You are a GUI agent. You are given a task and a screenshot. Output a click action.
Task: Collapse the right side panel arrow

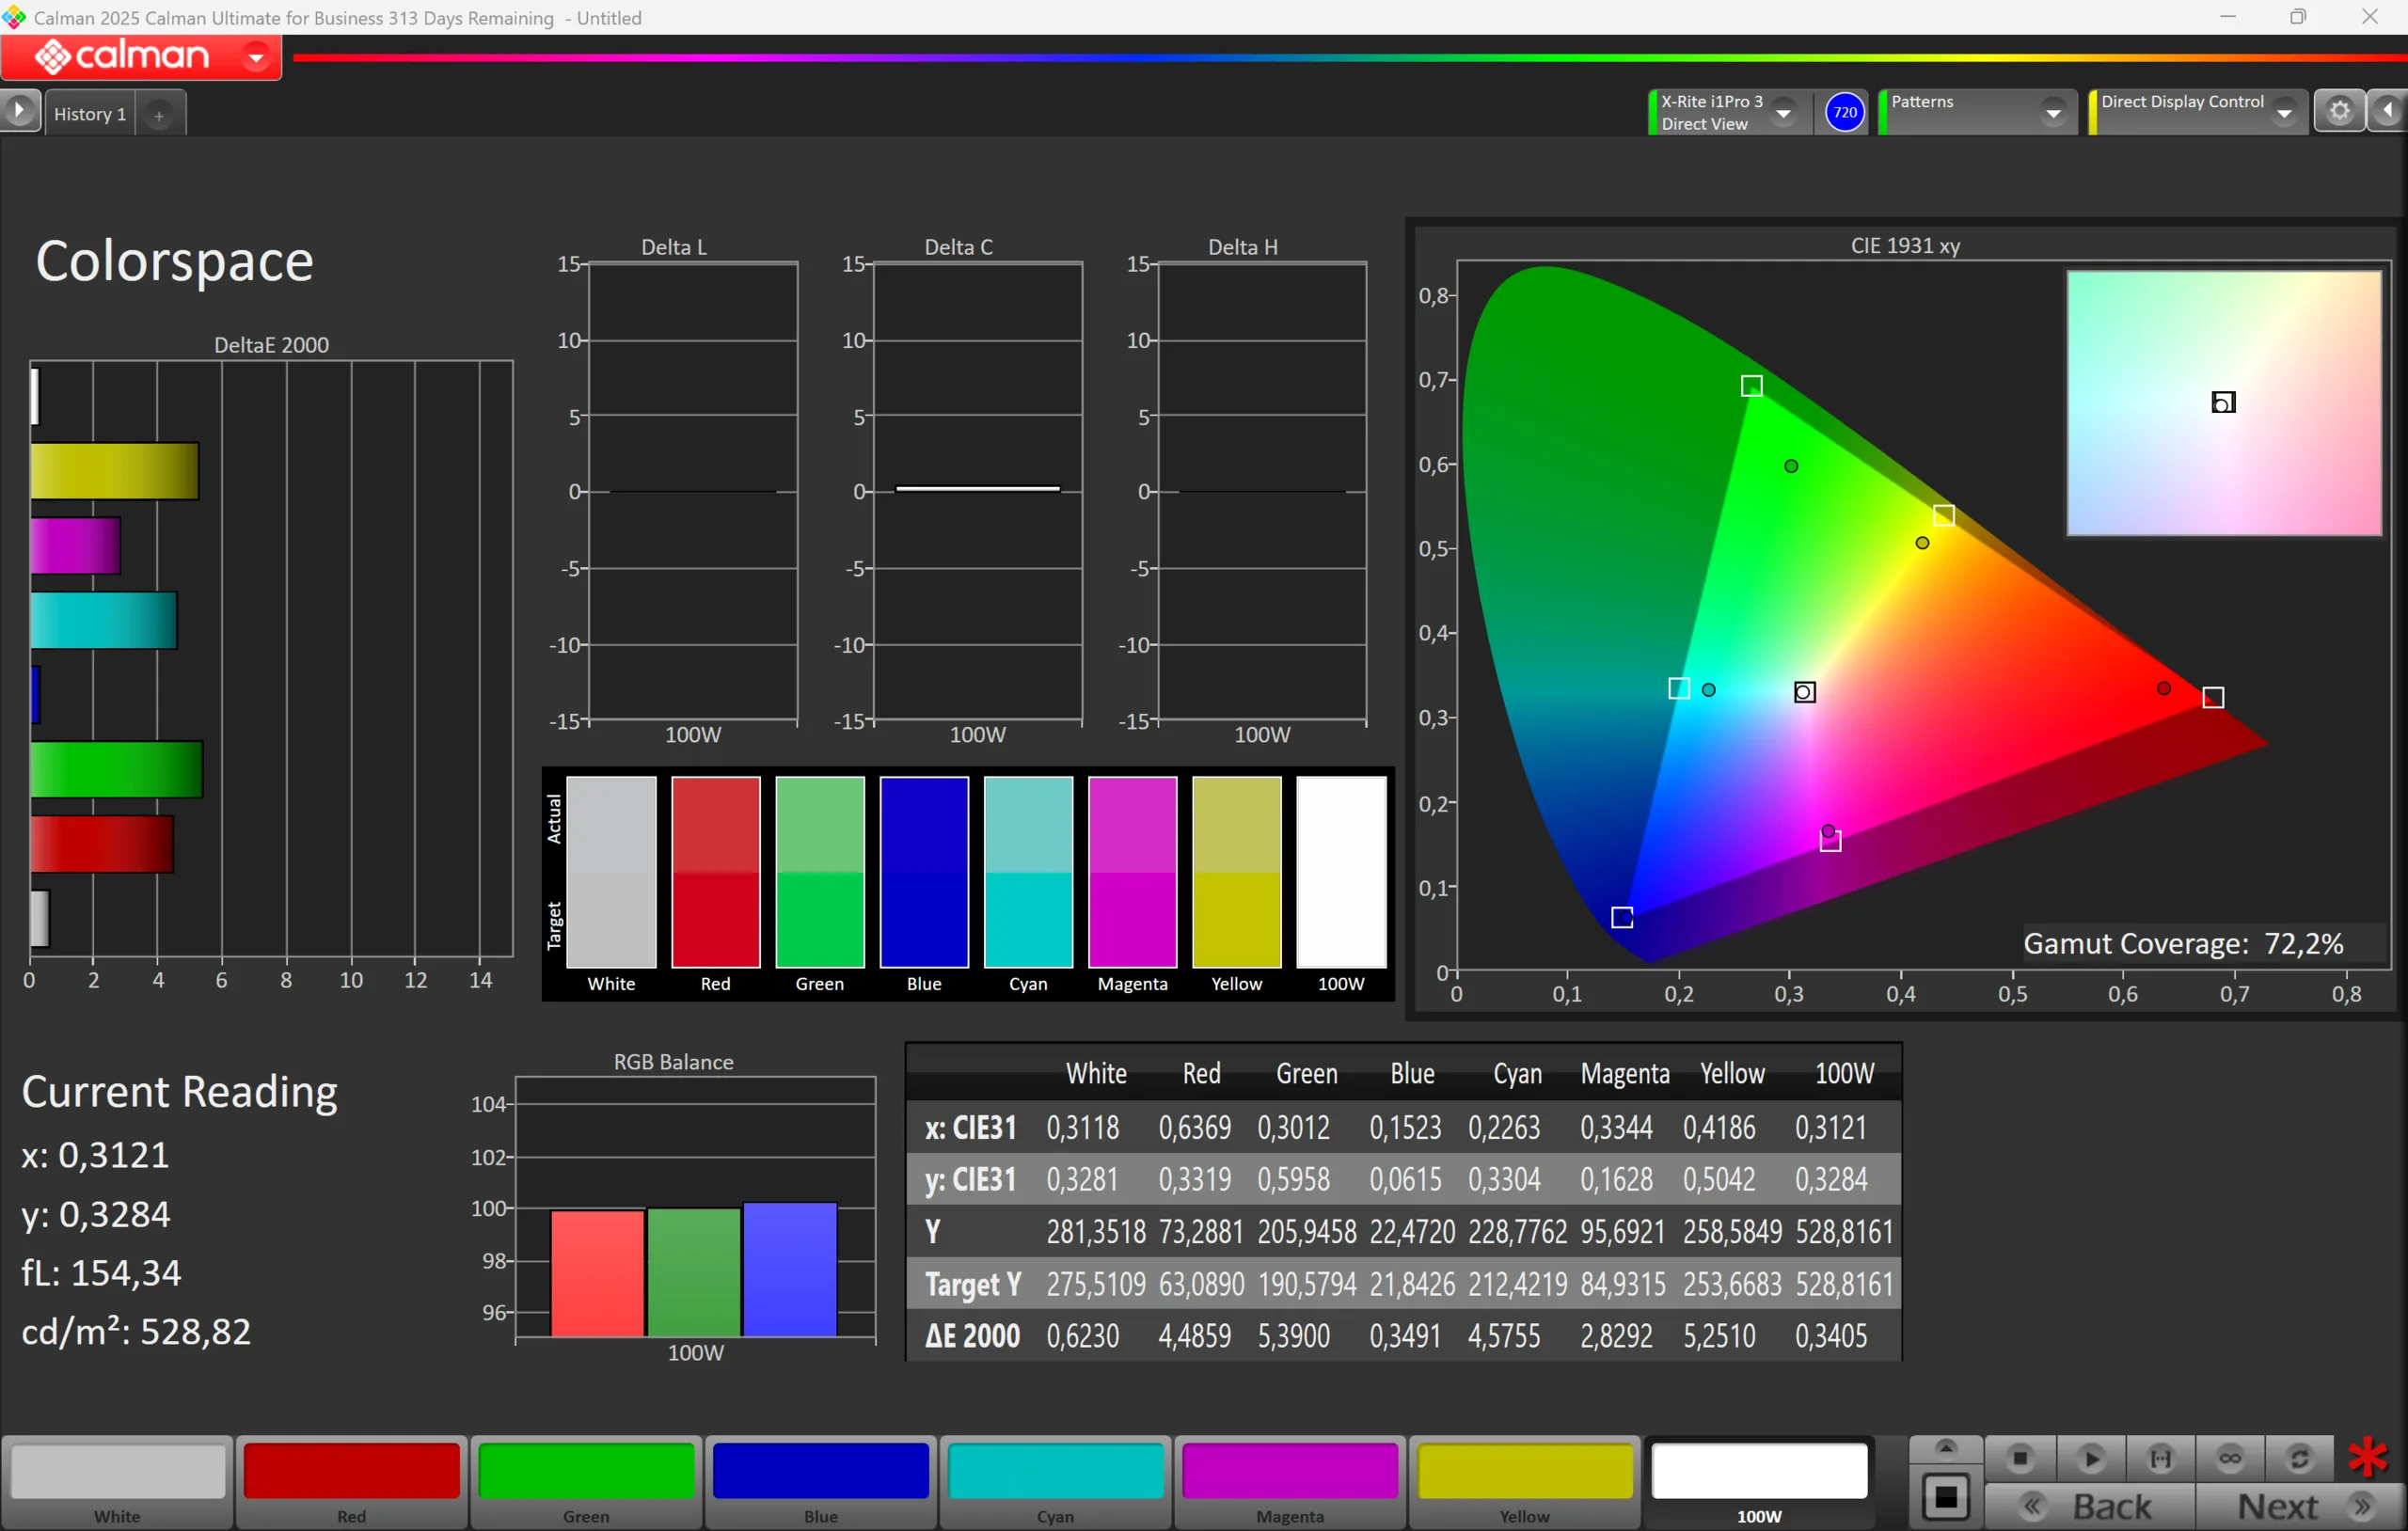point(2388,111)
